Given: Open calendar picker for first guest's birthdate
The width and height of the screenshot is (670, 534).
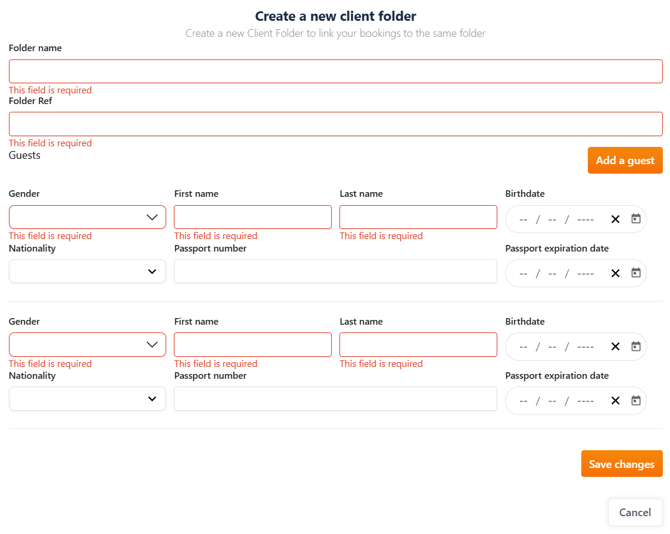Looking at the screenshot, I should tap(635, 218).
